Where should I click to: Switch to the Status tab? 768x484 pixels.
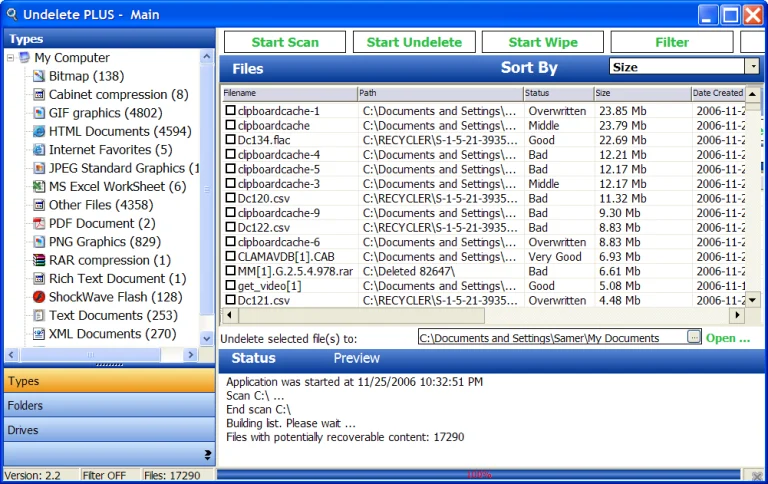(253, 358)
